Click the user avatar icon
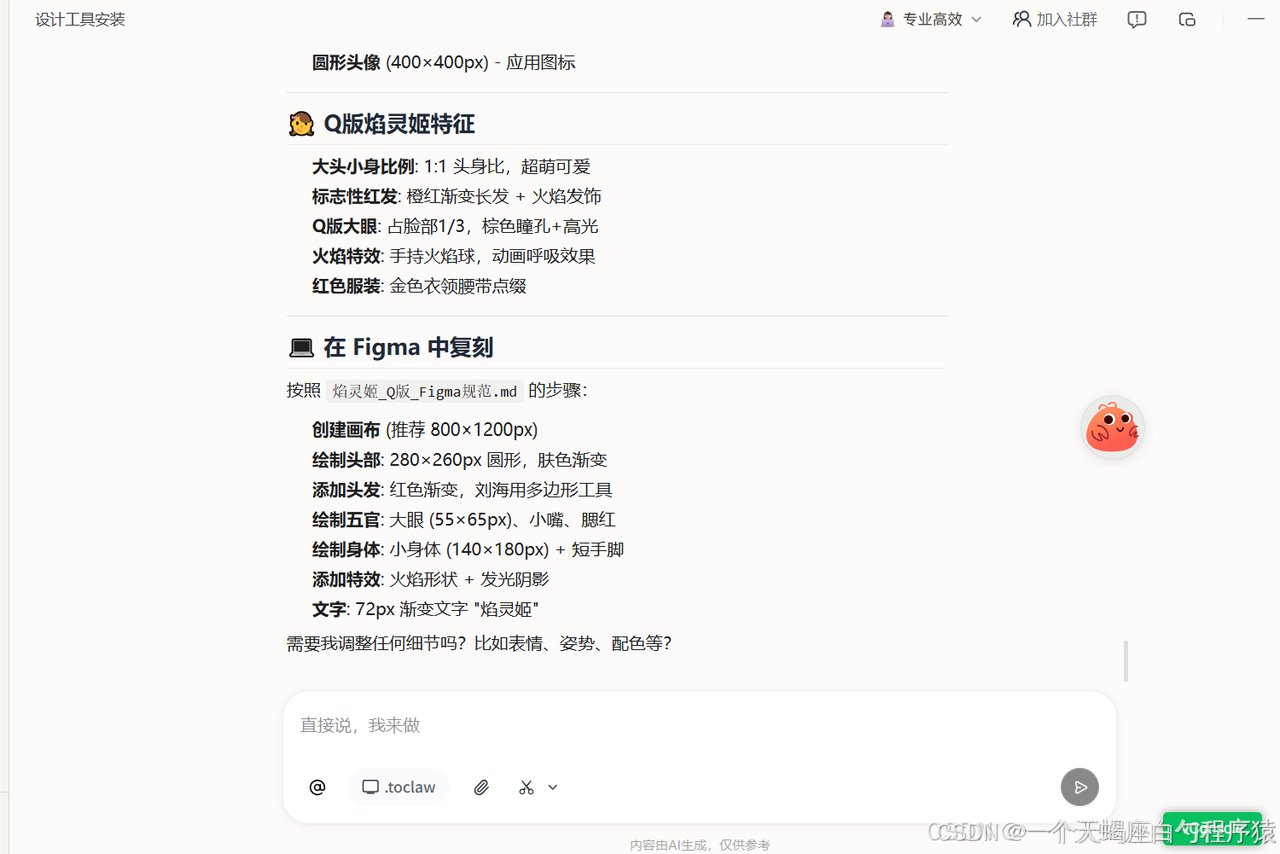The width and height of the screenshot is (1280, 854). [x=886, y=18]
